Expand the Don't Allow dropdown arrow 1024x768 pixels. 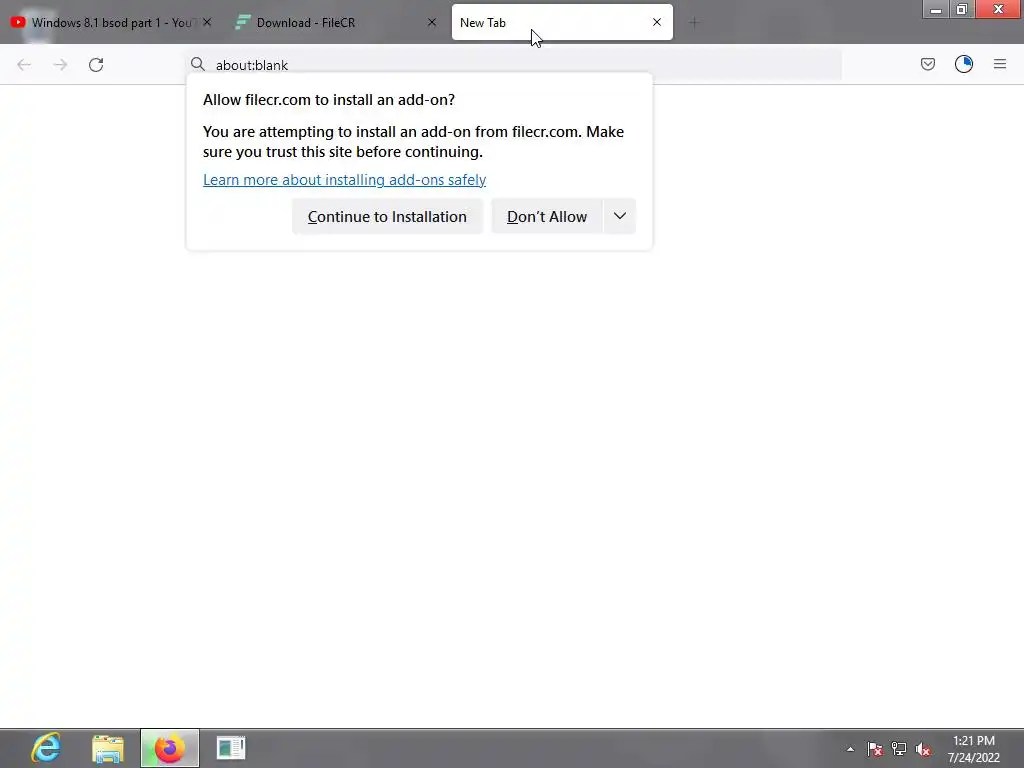[620, 216]
